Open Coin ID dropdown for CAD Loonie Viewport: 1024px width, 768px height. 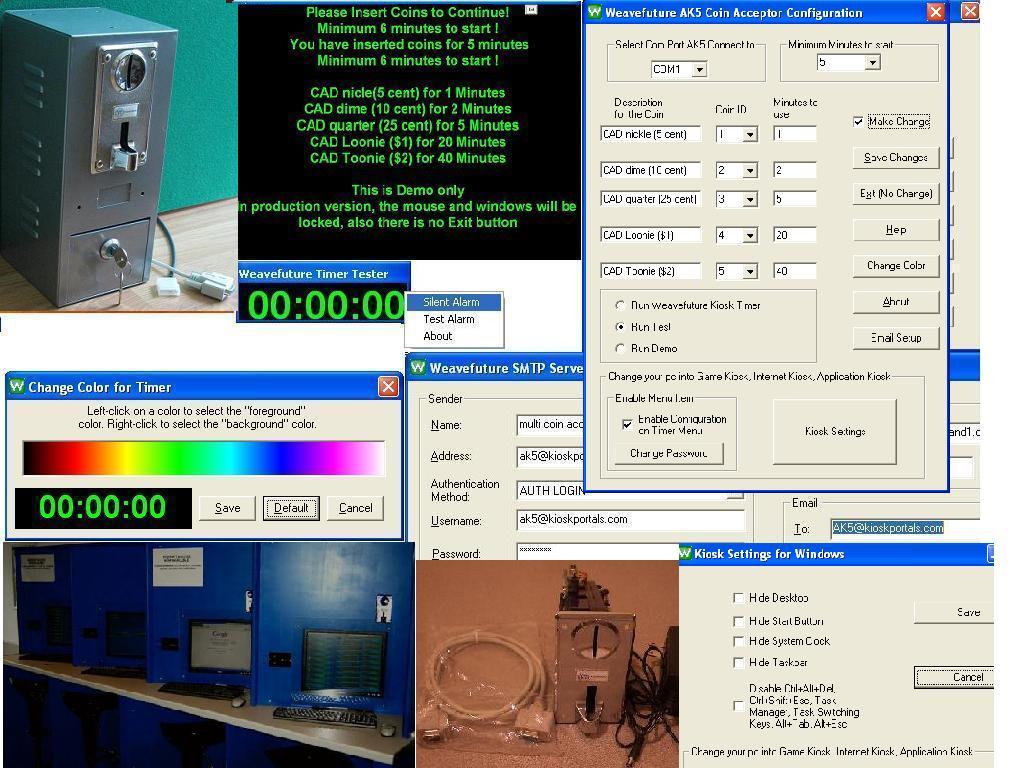750,235
